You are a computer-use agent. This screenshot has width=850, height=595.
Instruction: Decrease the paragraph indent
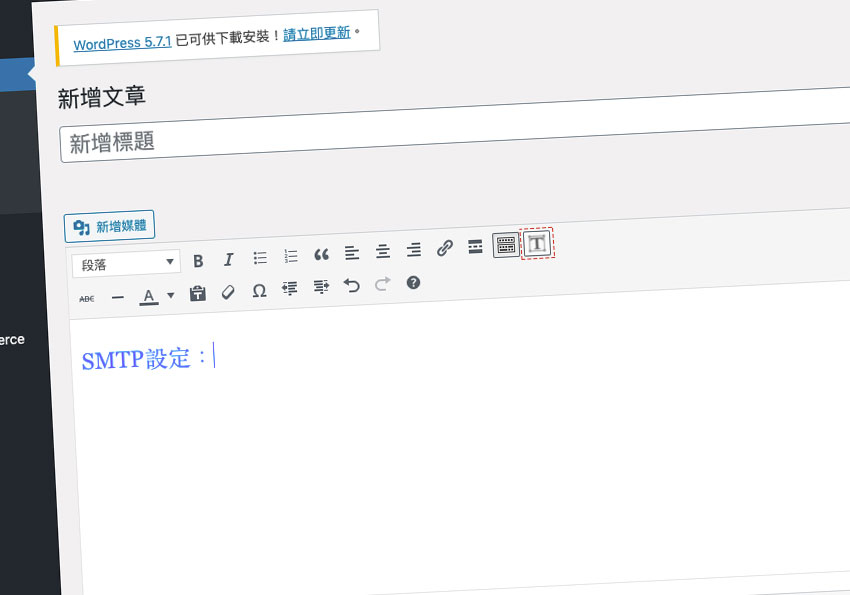pyautogui.click(x=290, y=288)
